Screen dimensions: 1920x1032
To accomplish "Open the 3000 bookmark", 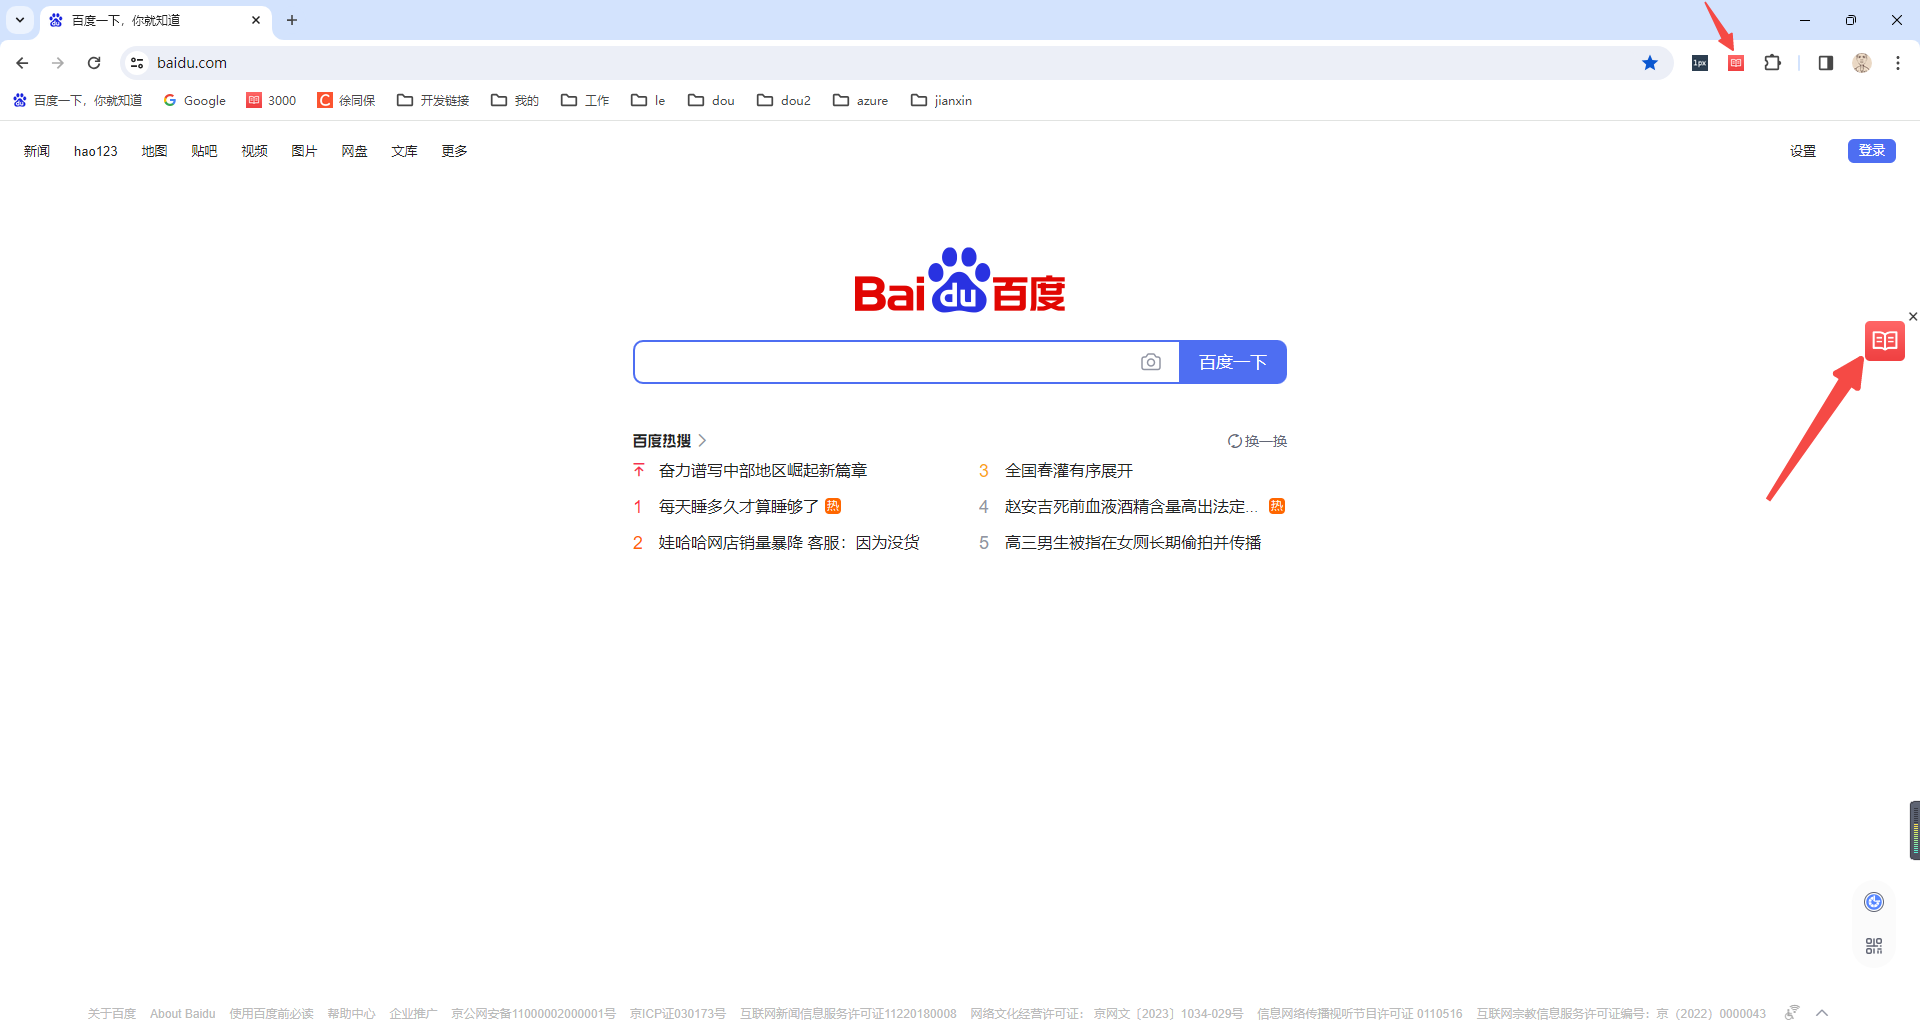I will point(272,100).
